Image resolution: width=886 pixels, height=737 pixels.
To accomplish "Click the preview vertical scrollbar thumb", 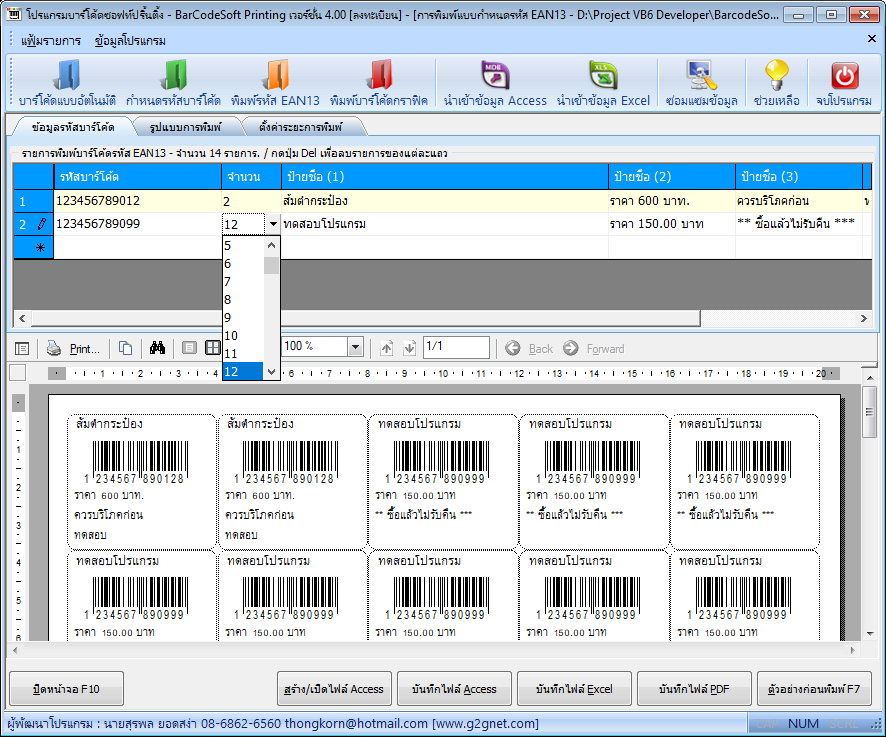I will tap(869, 411).
